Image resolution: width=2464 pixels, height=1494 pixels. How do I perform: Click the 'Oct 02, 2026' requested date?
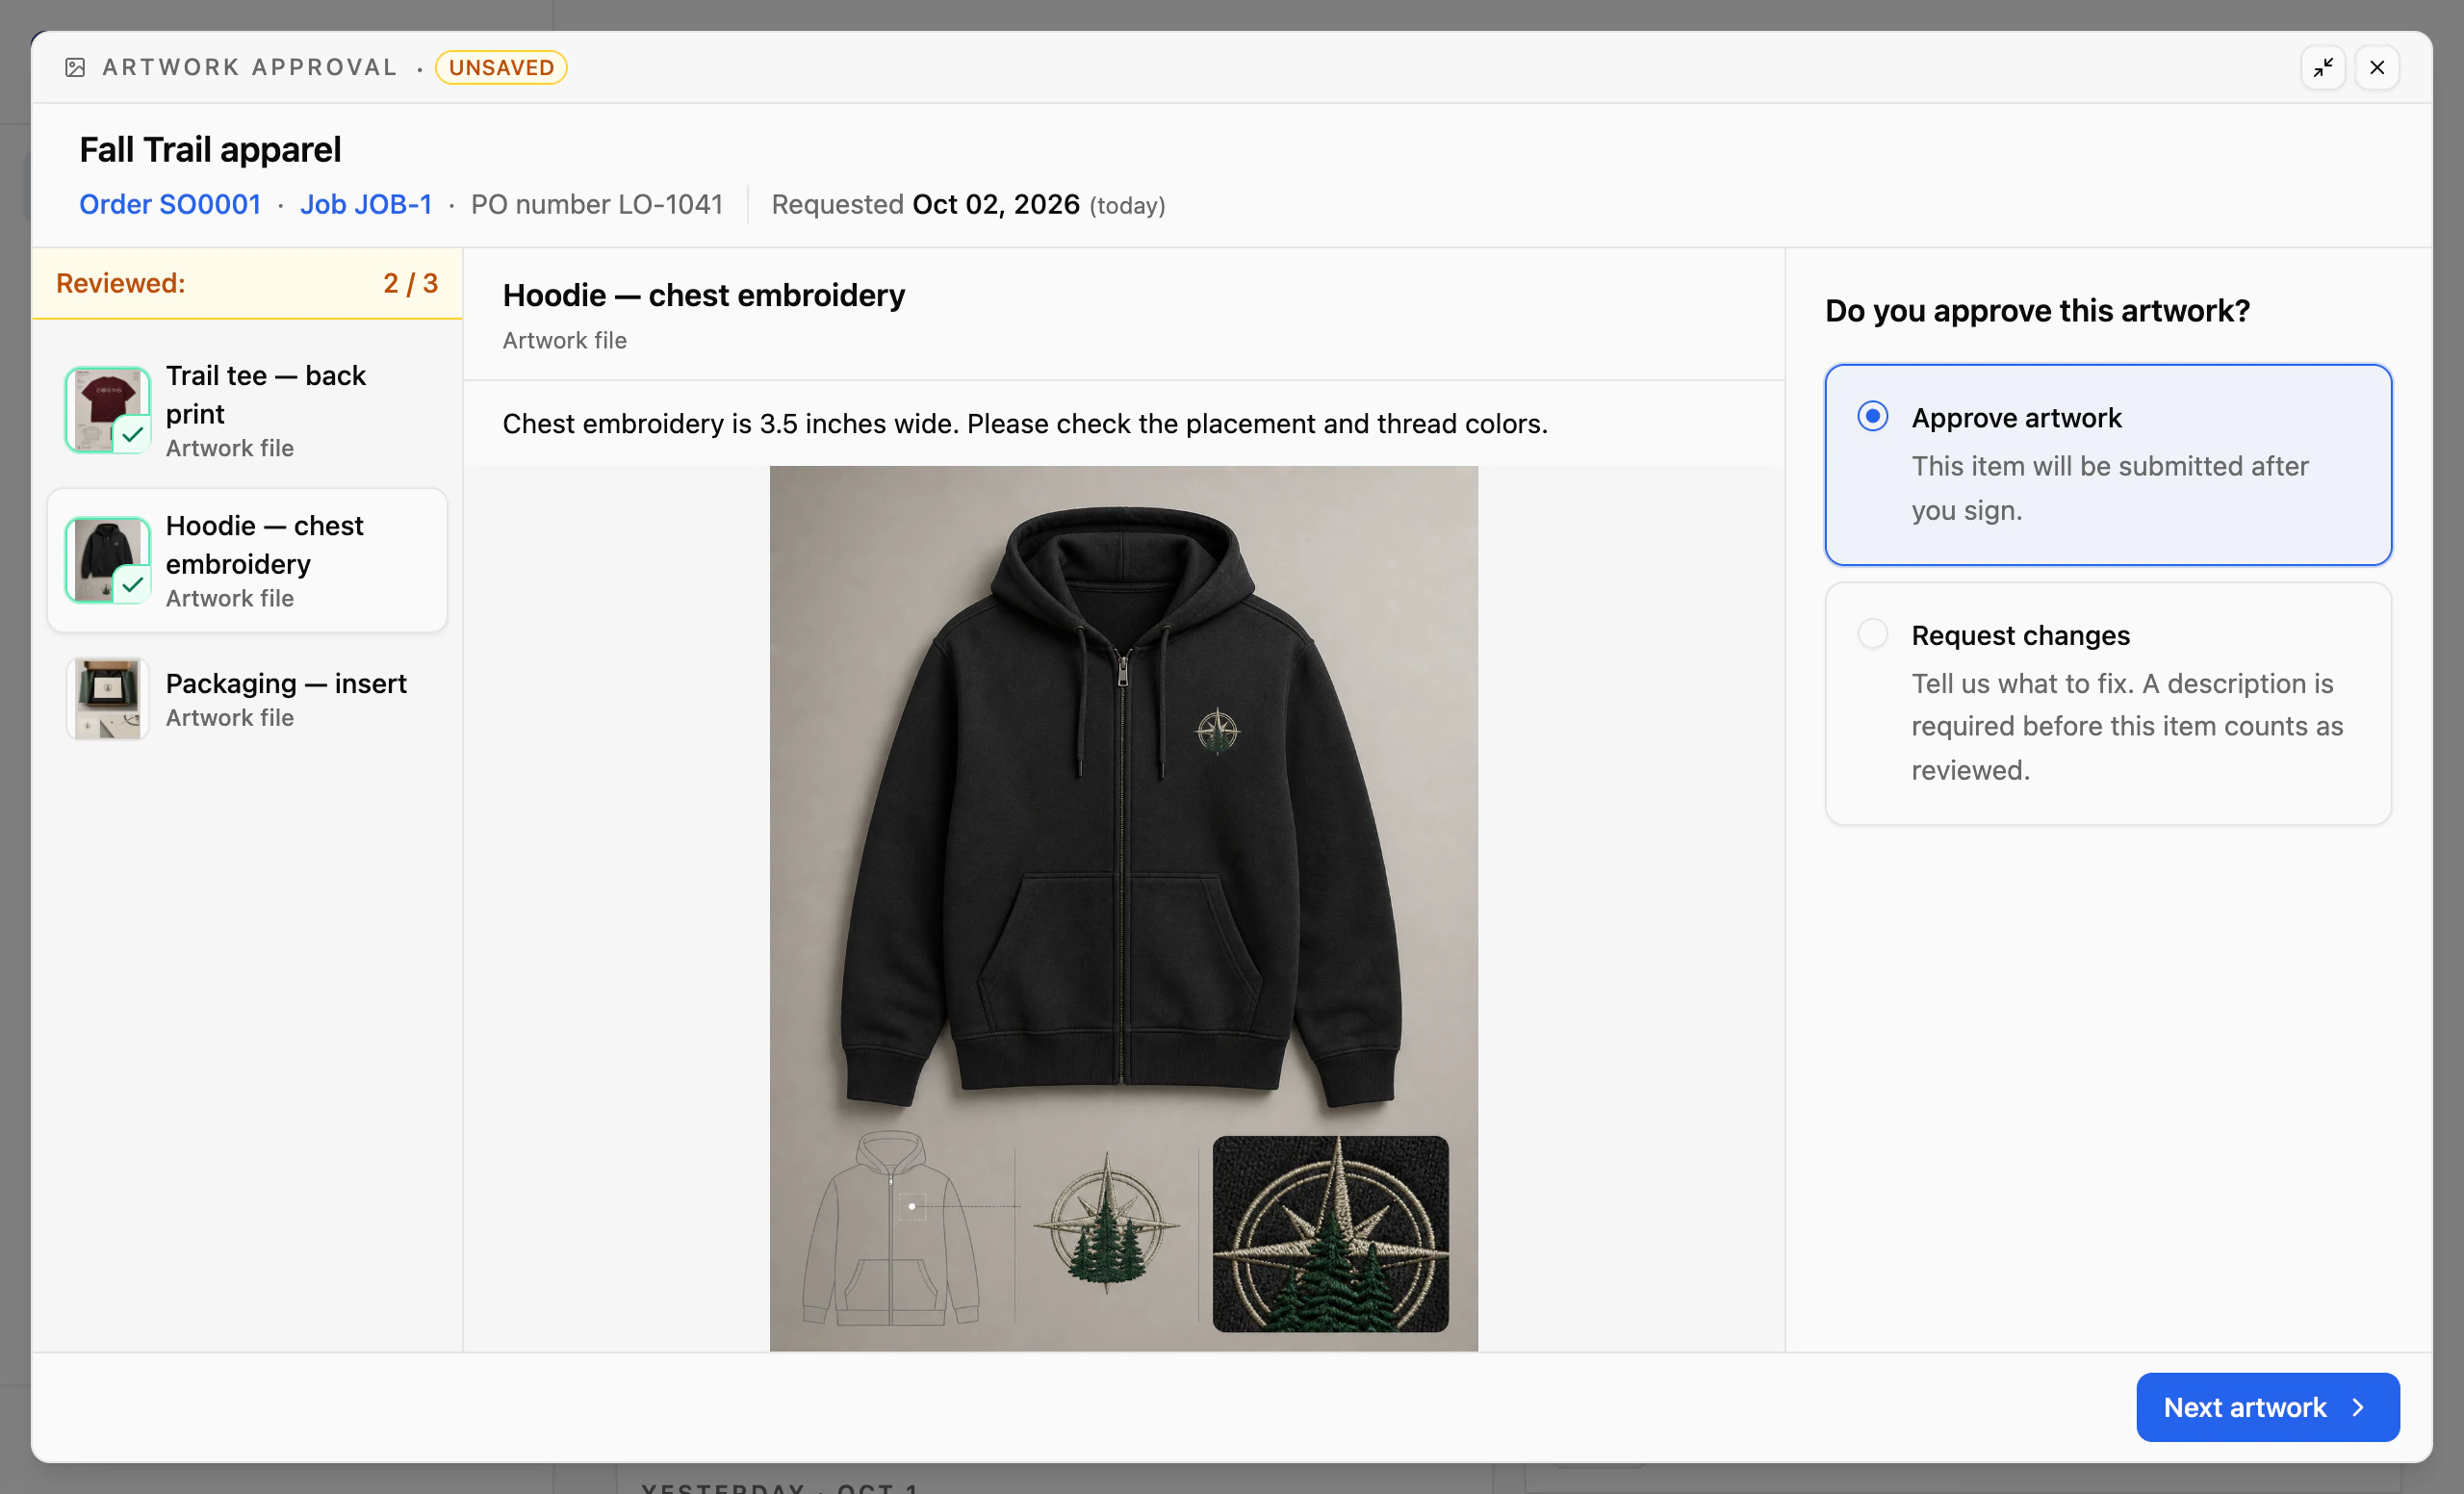click(996, 204)
